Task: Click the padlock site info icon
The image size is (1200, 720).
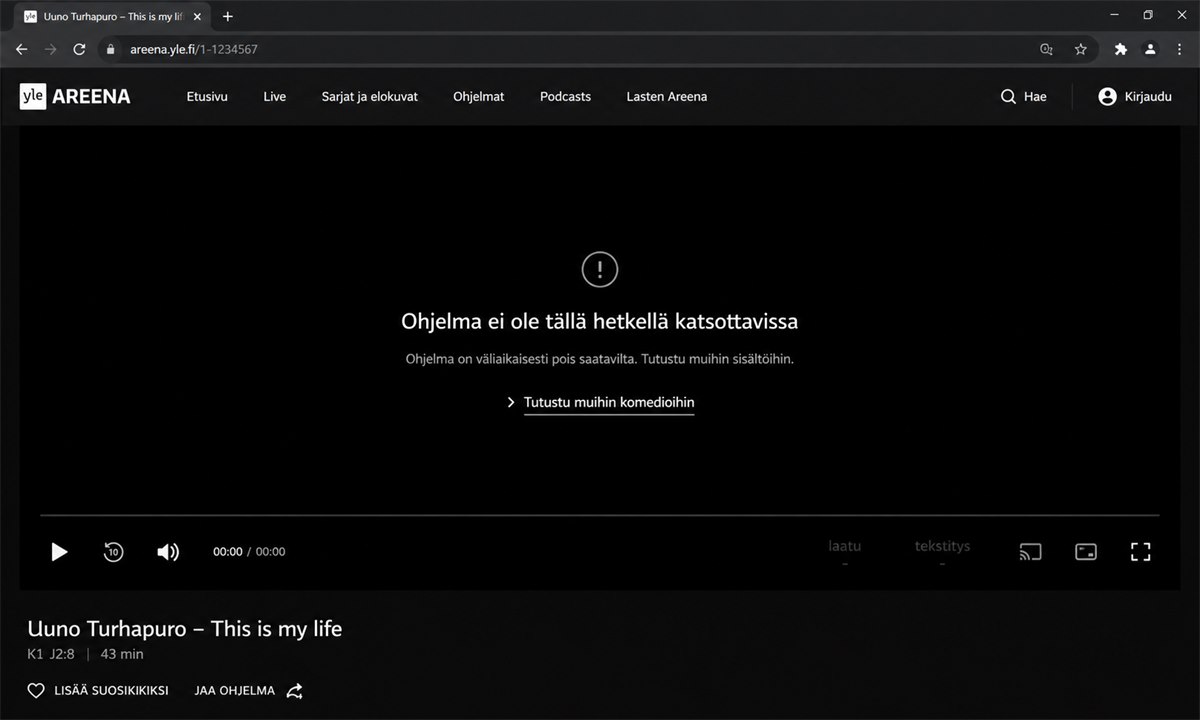Action: pyautogui.click(x=111, y=49)
